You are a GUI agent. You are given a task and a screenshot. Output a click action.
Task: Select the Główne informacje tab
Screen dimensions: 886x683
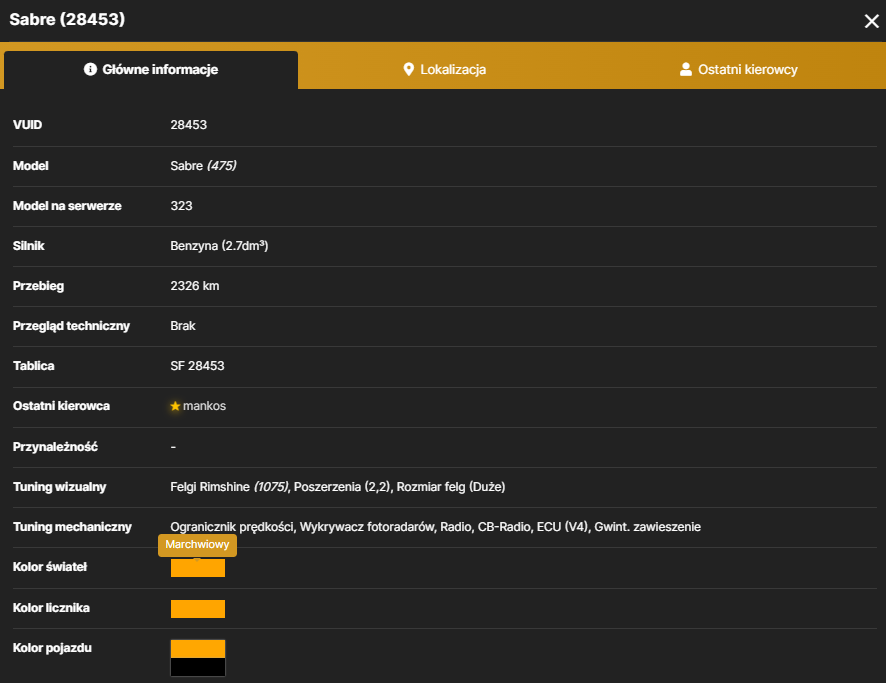click(151, 69)
